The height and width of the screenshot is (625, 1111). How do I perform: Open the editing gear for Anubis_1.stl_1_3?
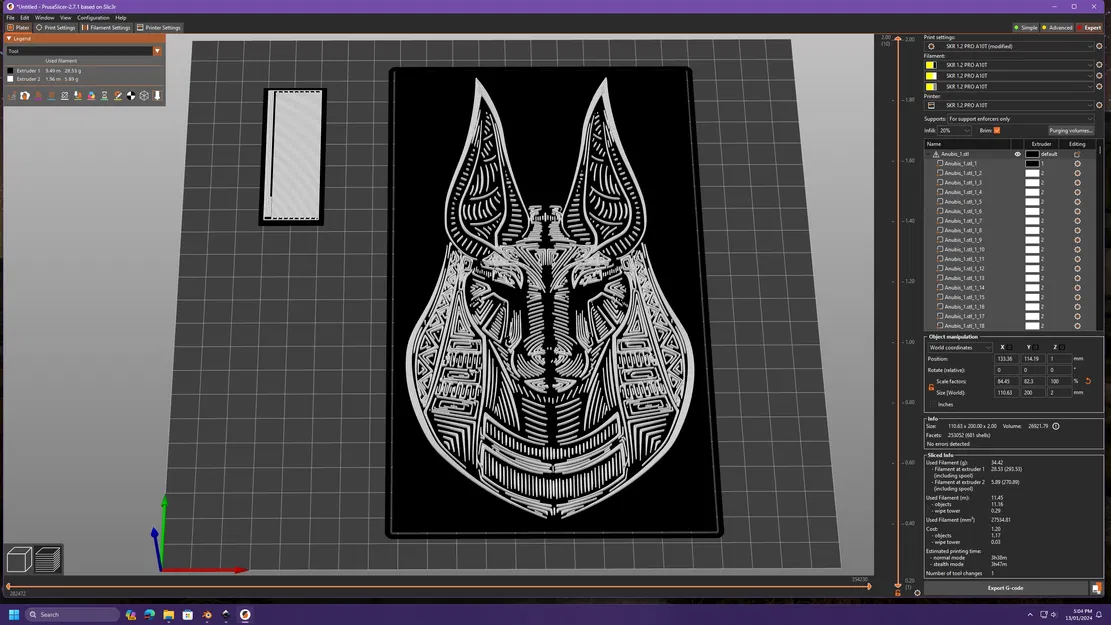click(x=1078, y=182)
